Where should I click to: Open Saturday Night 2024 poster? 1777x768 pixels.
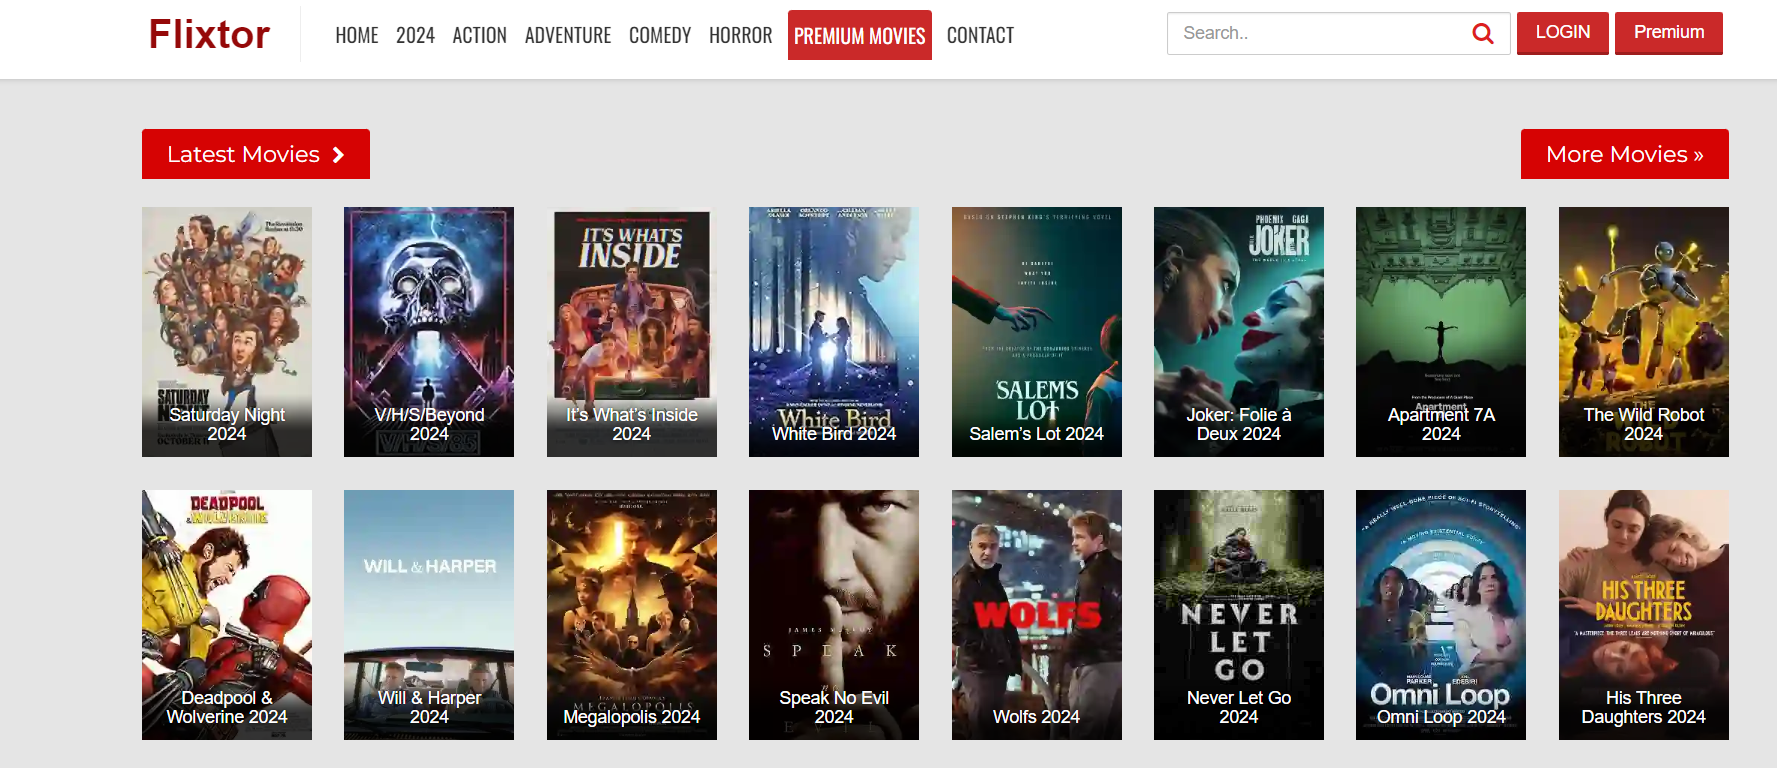pos(227,332)
